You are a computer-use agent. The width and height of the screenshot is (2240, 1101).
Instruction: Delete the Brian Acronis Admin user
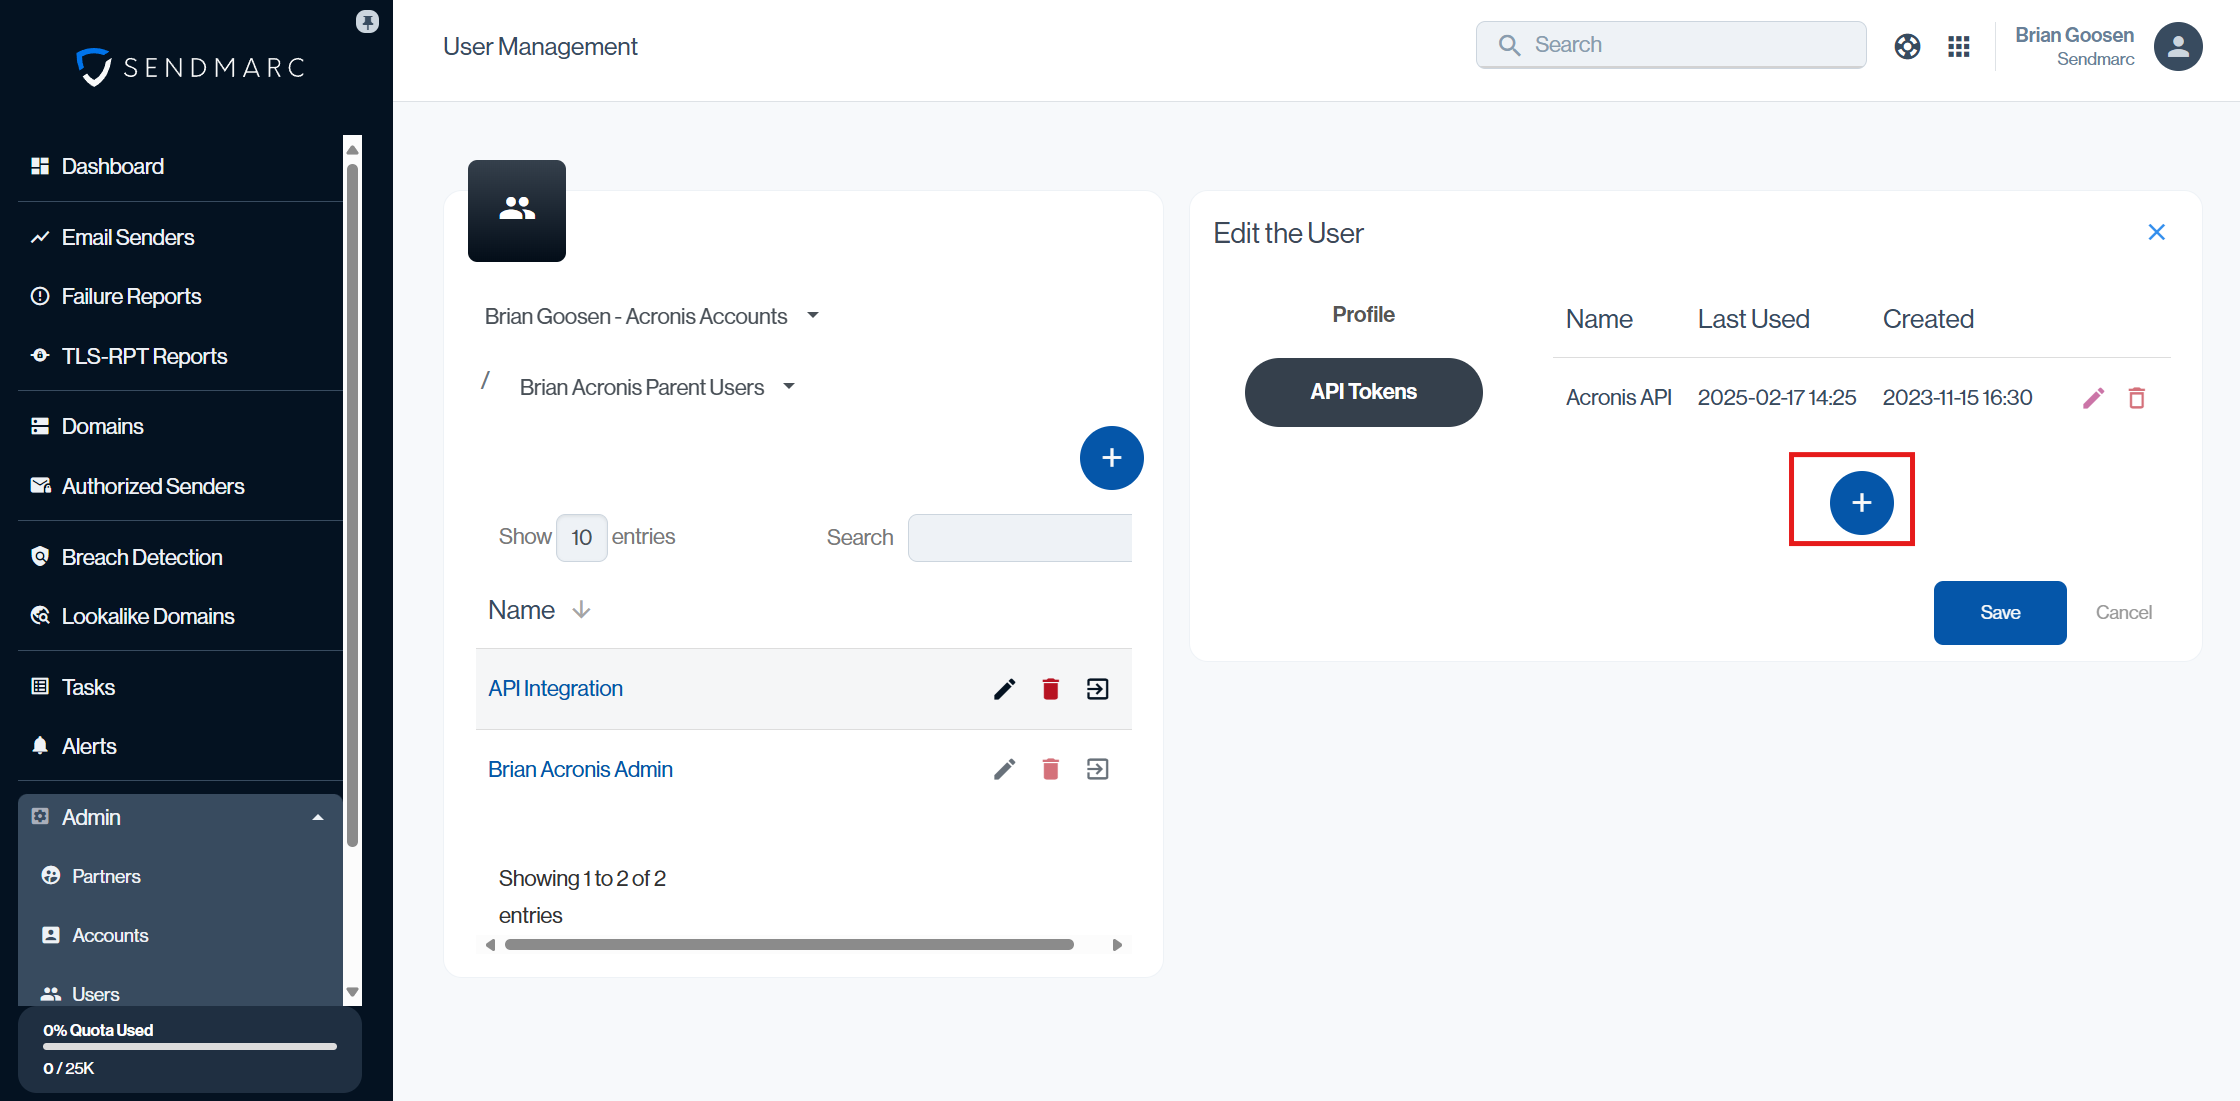pos(1050,769)
